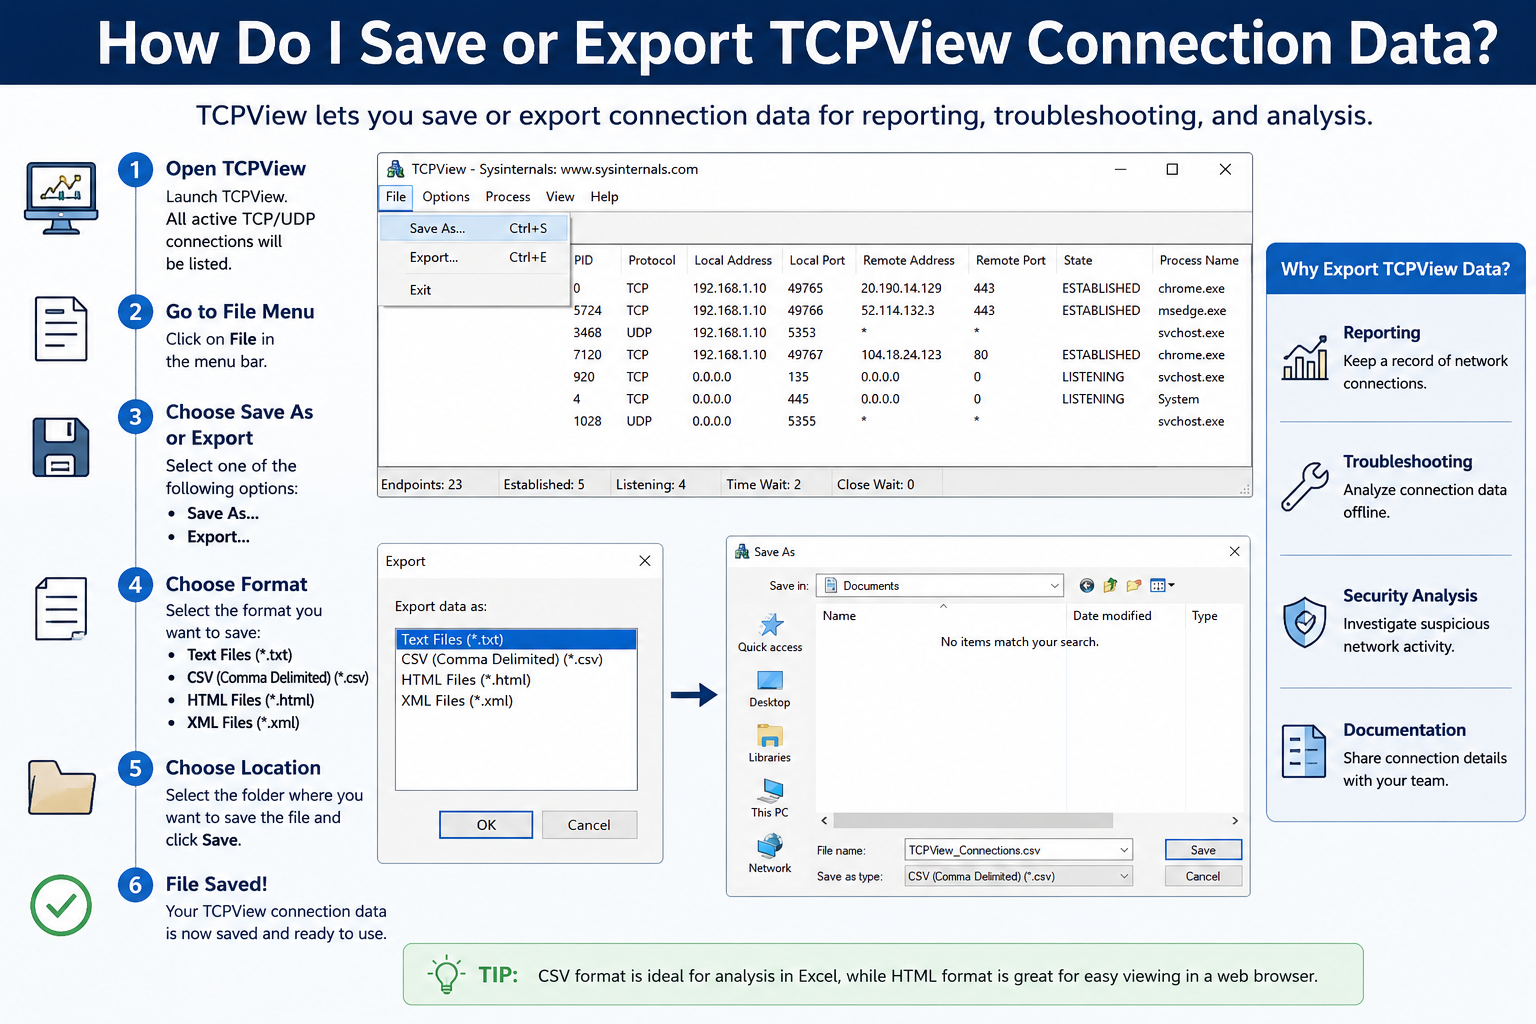Click the Network icon in Save As sidebar
The image size is (1536, 1024).
point(770,846)
